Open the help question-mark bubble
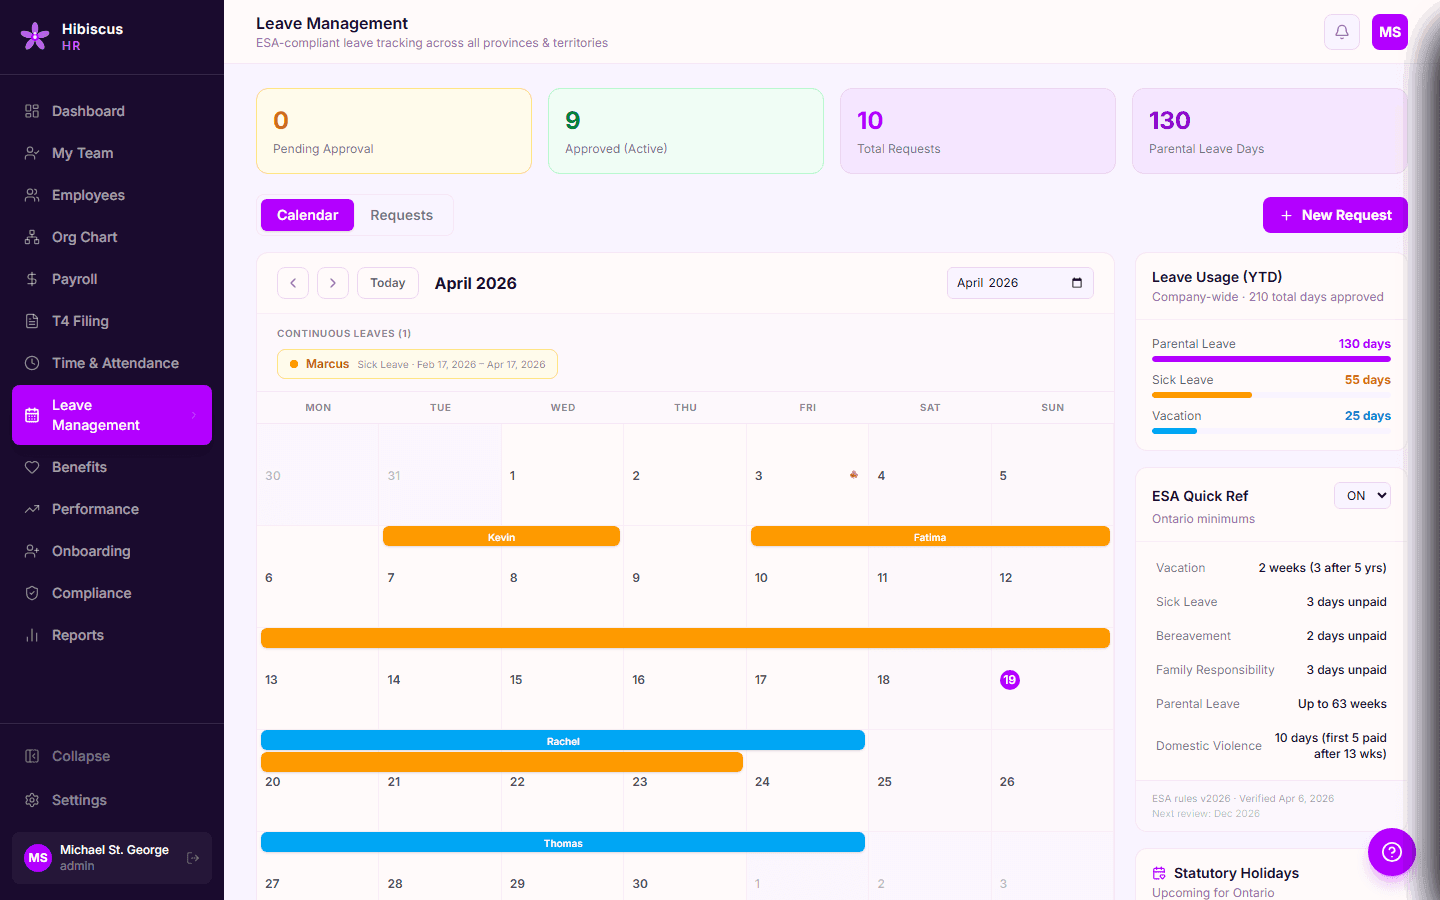The height and width of the screenshot is (900, 1440). click(x=1392, y=852)
